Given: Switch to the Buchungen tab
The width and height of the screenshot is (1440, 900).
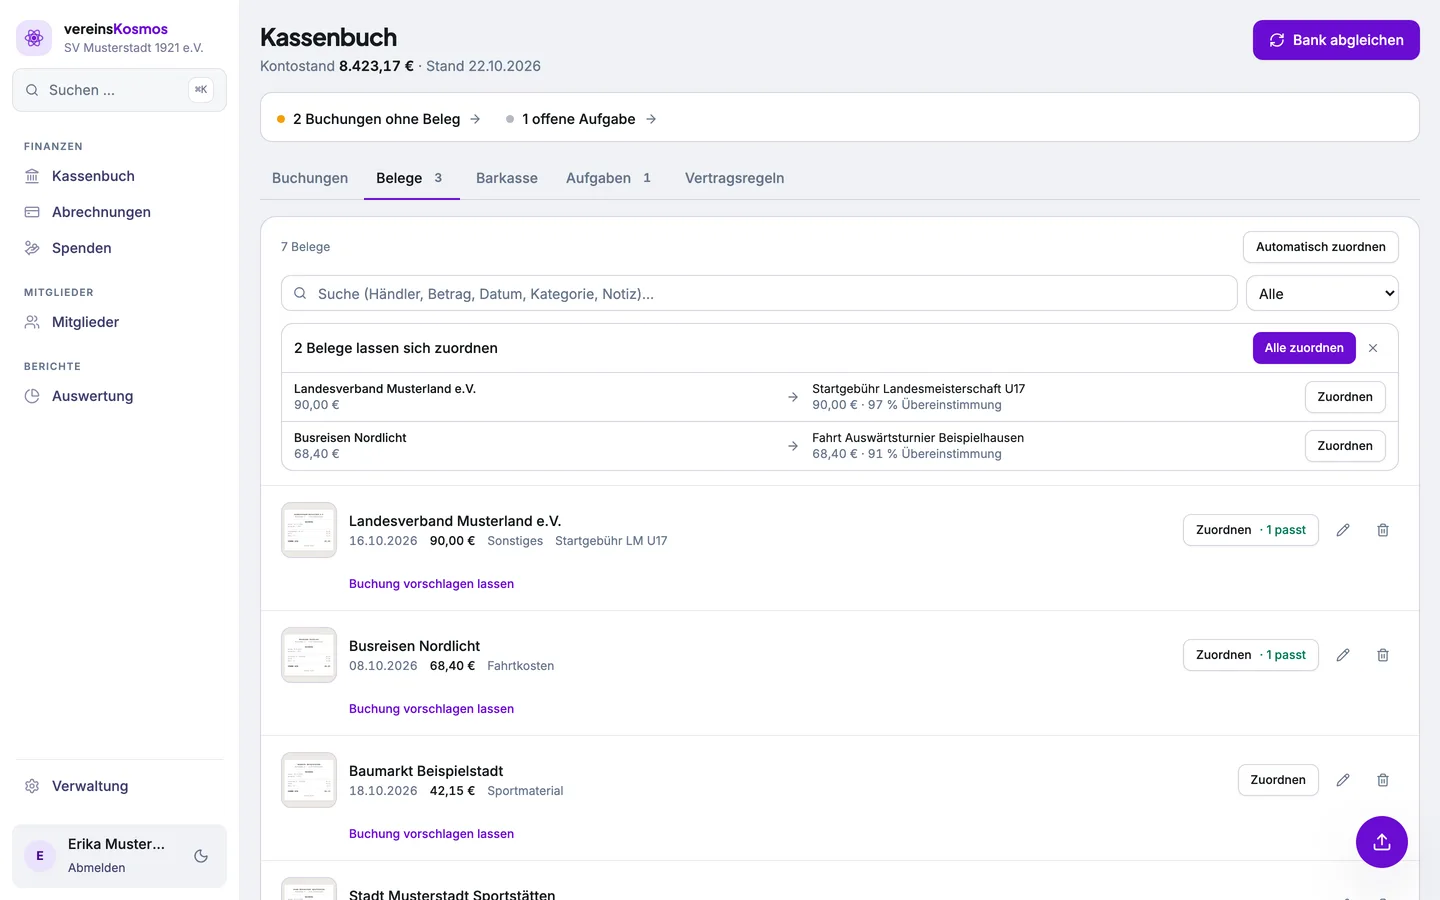Looking at the screenshot, I should tap(310, 178).
